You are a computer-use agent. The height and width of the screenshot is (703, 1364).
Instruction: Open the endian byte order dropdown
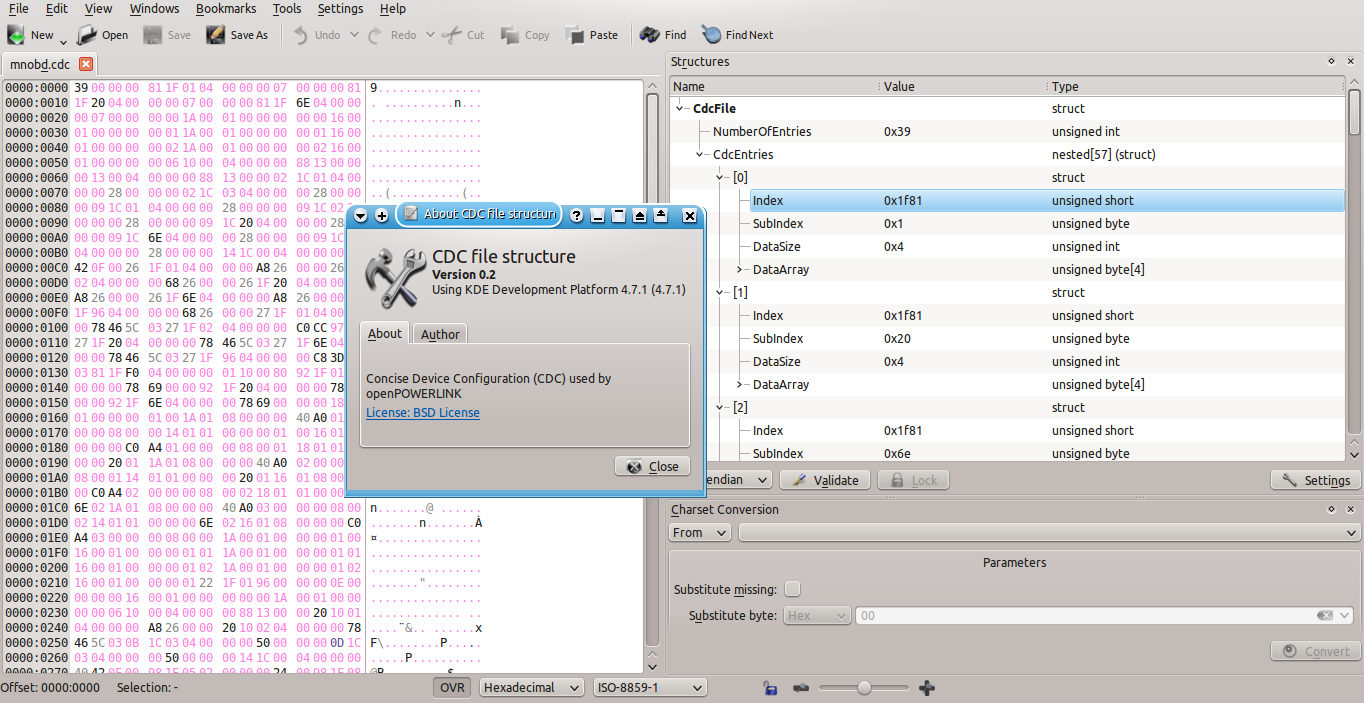(x=738, y=480)
